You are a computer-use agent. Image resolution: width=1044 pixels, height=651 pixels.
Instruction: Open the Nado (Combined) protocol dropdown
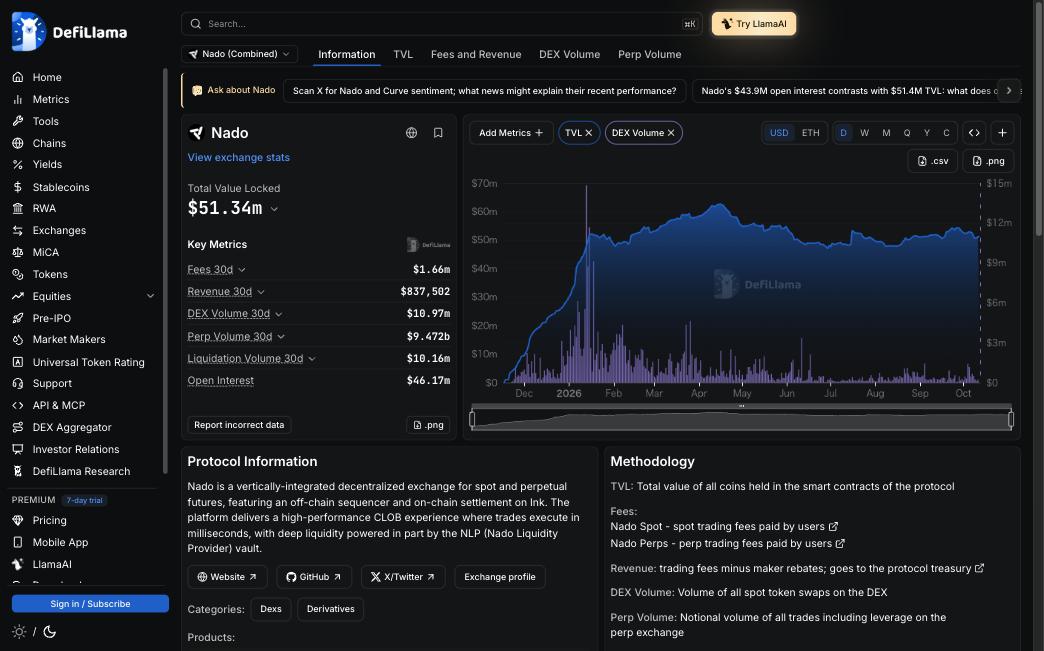(239, 54)
